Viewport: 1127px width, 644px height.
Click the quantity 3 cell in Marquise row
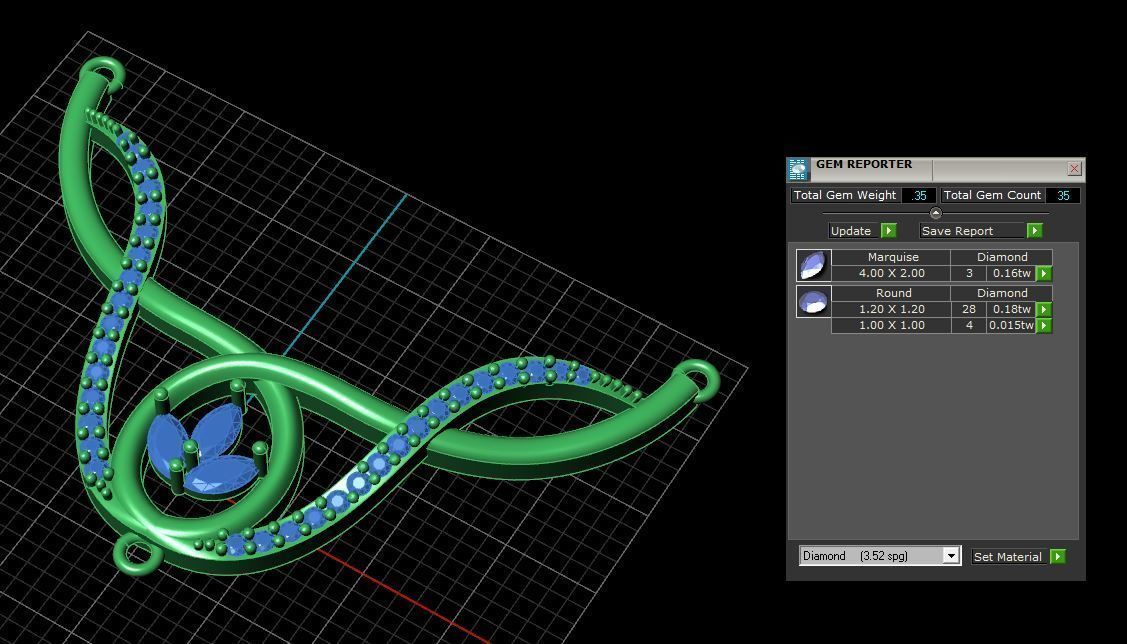pyautogui.click(x=969, y=273)
